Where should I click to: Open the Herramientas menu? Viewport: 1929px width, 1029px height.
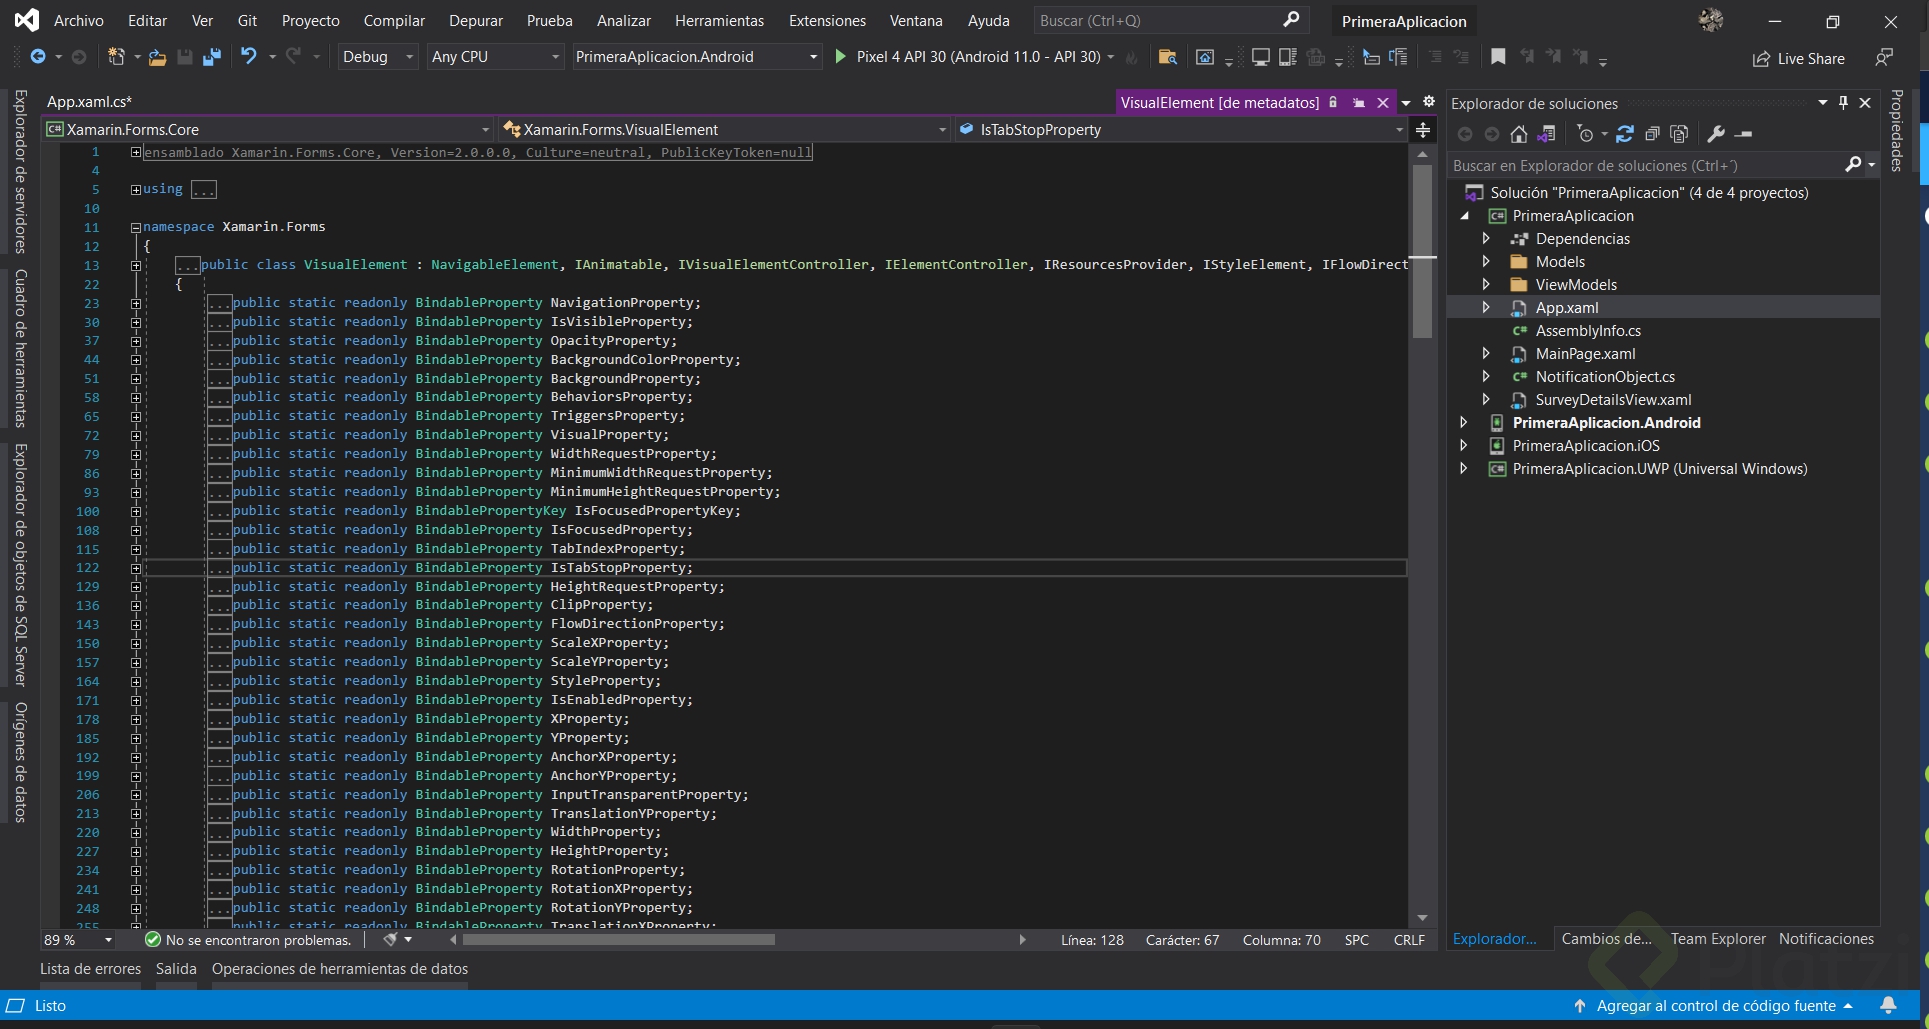pyautogui.click(x=719, y=20)
